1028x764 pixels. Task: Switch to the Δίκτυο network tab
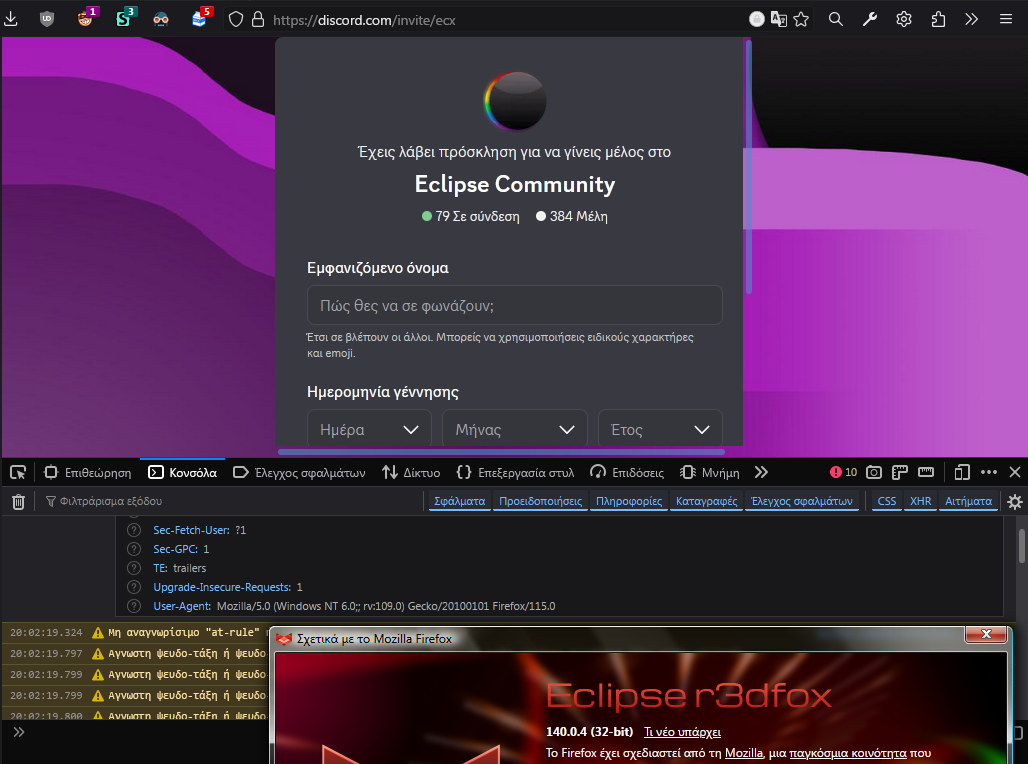click(411, 472)
